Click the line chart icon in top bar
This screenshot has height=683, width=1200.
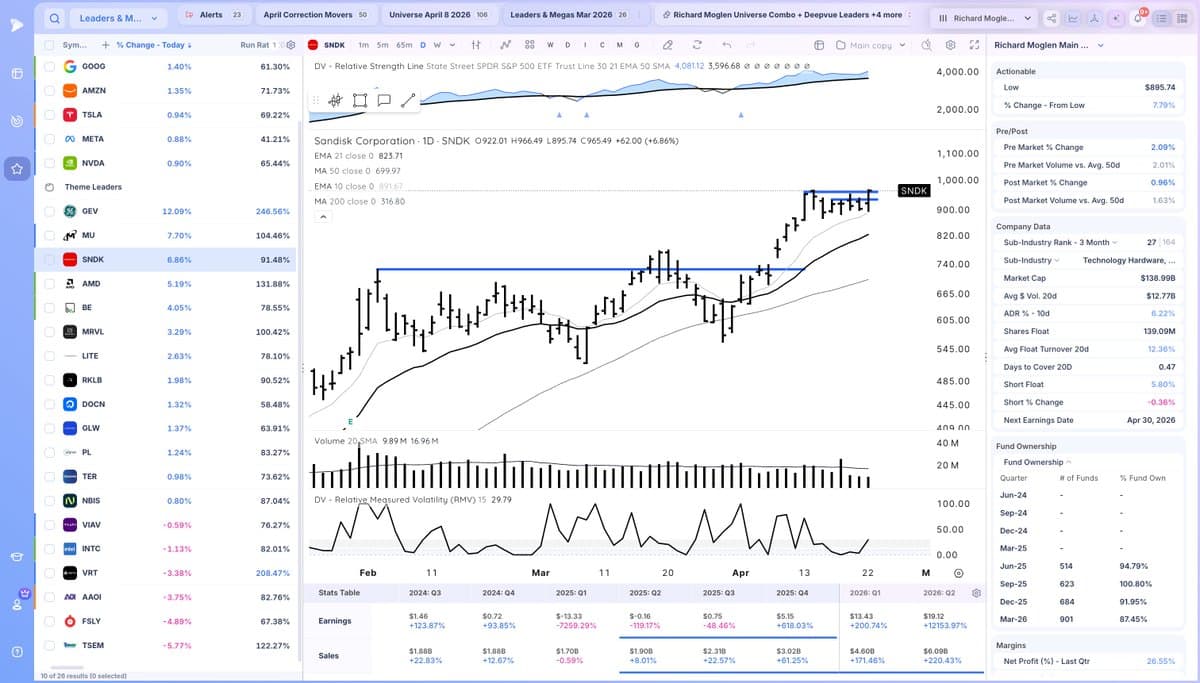click(x=1073, y=18)
